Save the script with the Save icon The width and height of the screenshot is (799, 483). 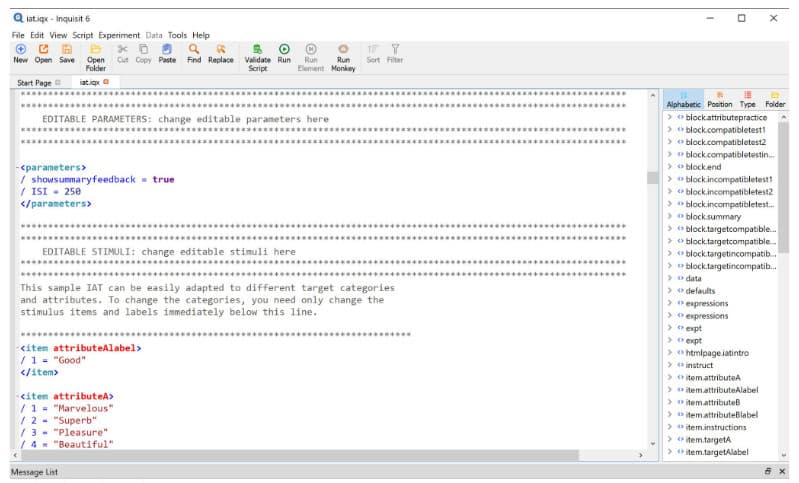point(67,49)
